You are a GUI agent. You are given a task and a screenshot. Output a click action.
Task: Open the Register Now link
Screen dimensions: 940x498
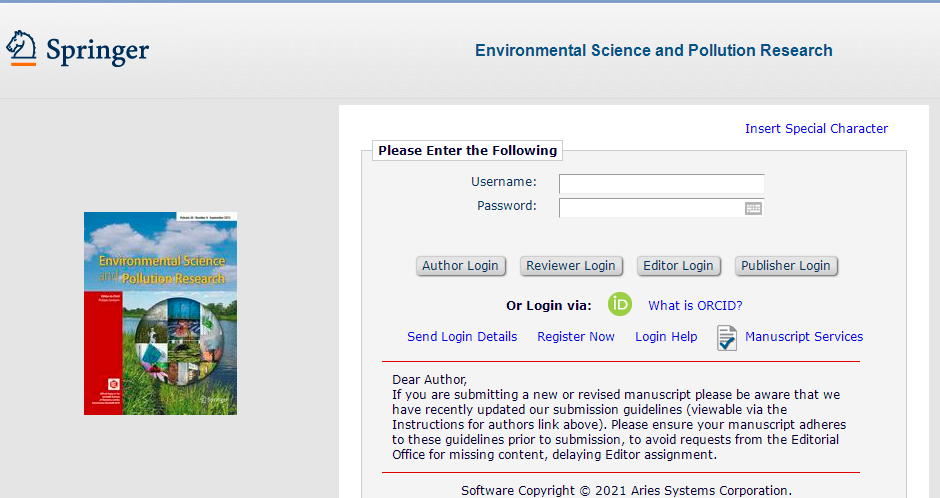click(x=576, y=337)
